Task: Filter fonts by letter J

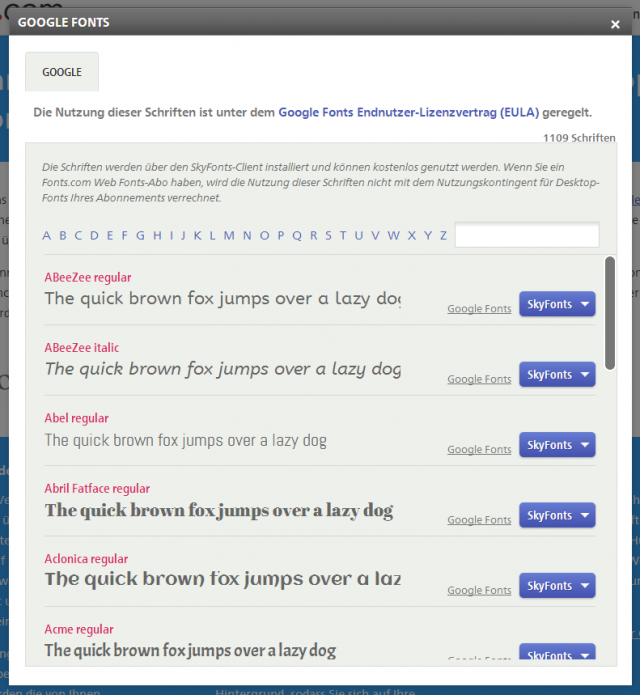Action: pyautogui.click(x=183, y=235)
